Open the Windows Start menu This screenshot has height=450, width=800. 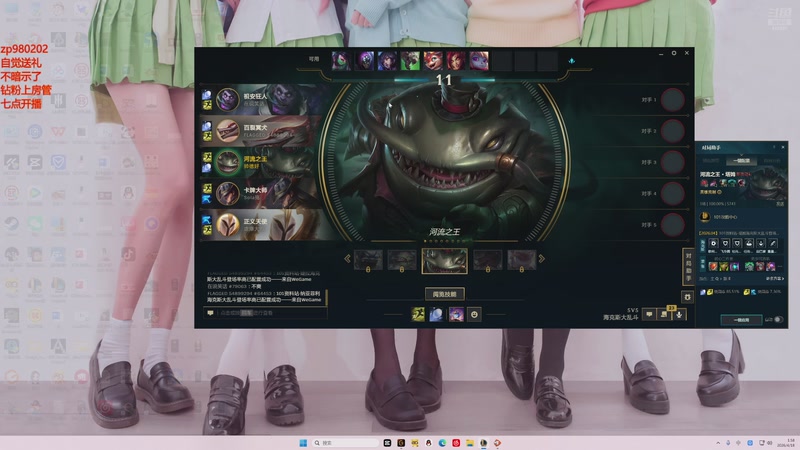click(303, 443)
